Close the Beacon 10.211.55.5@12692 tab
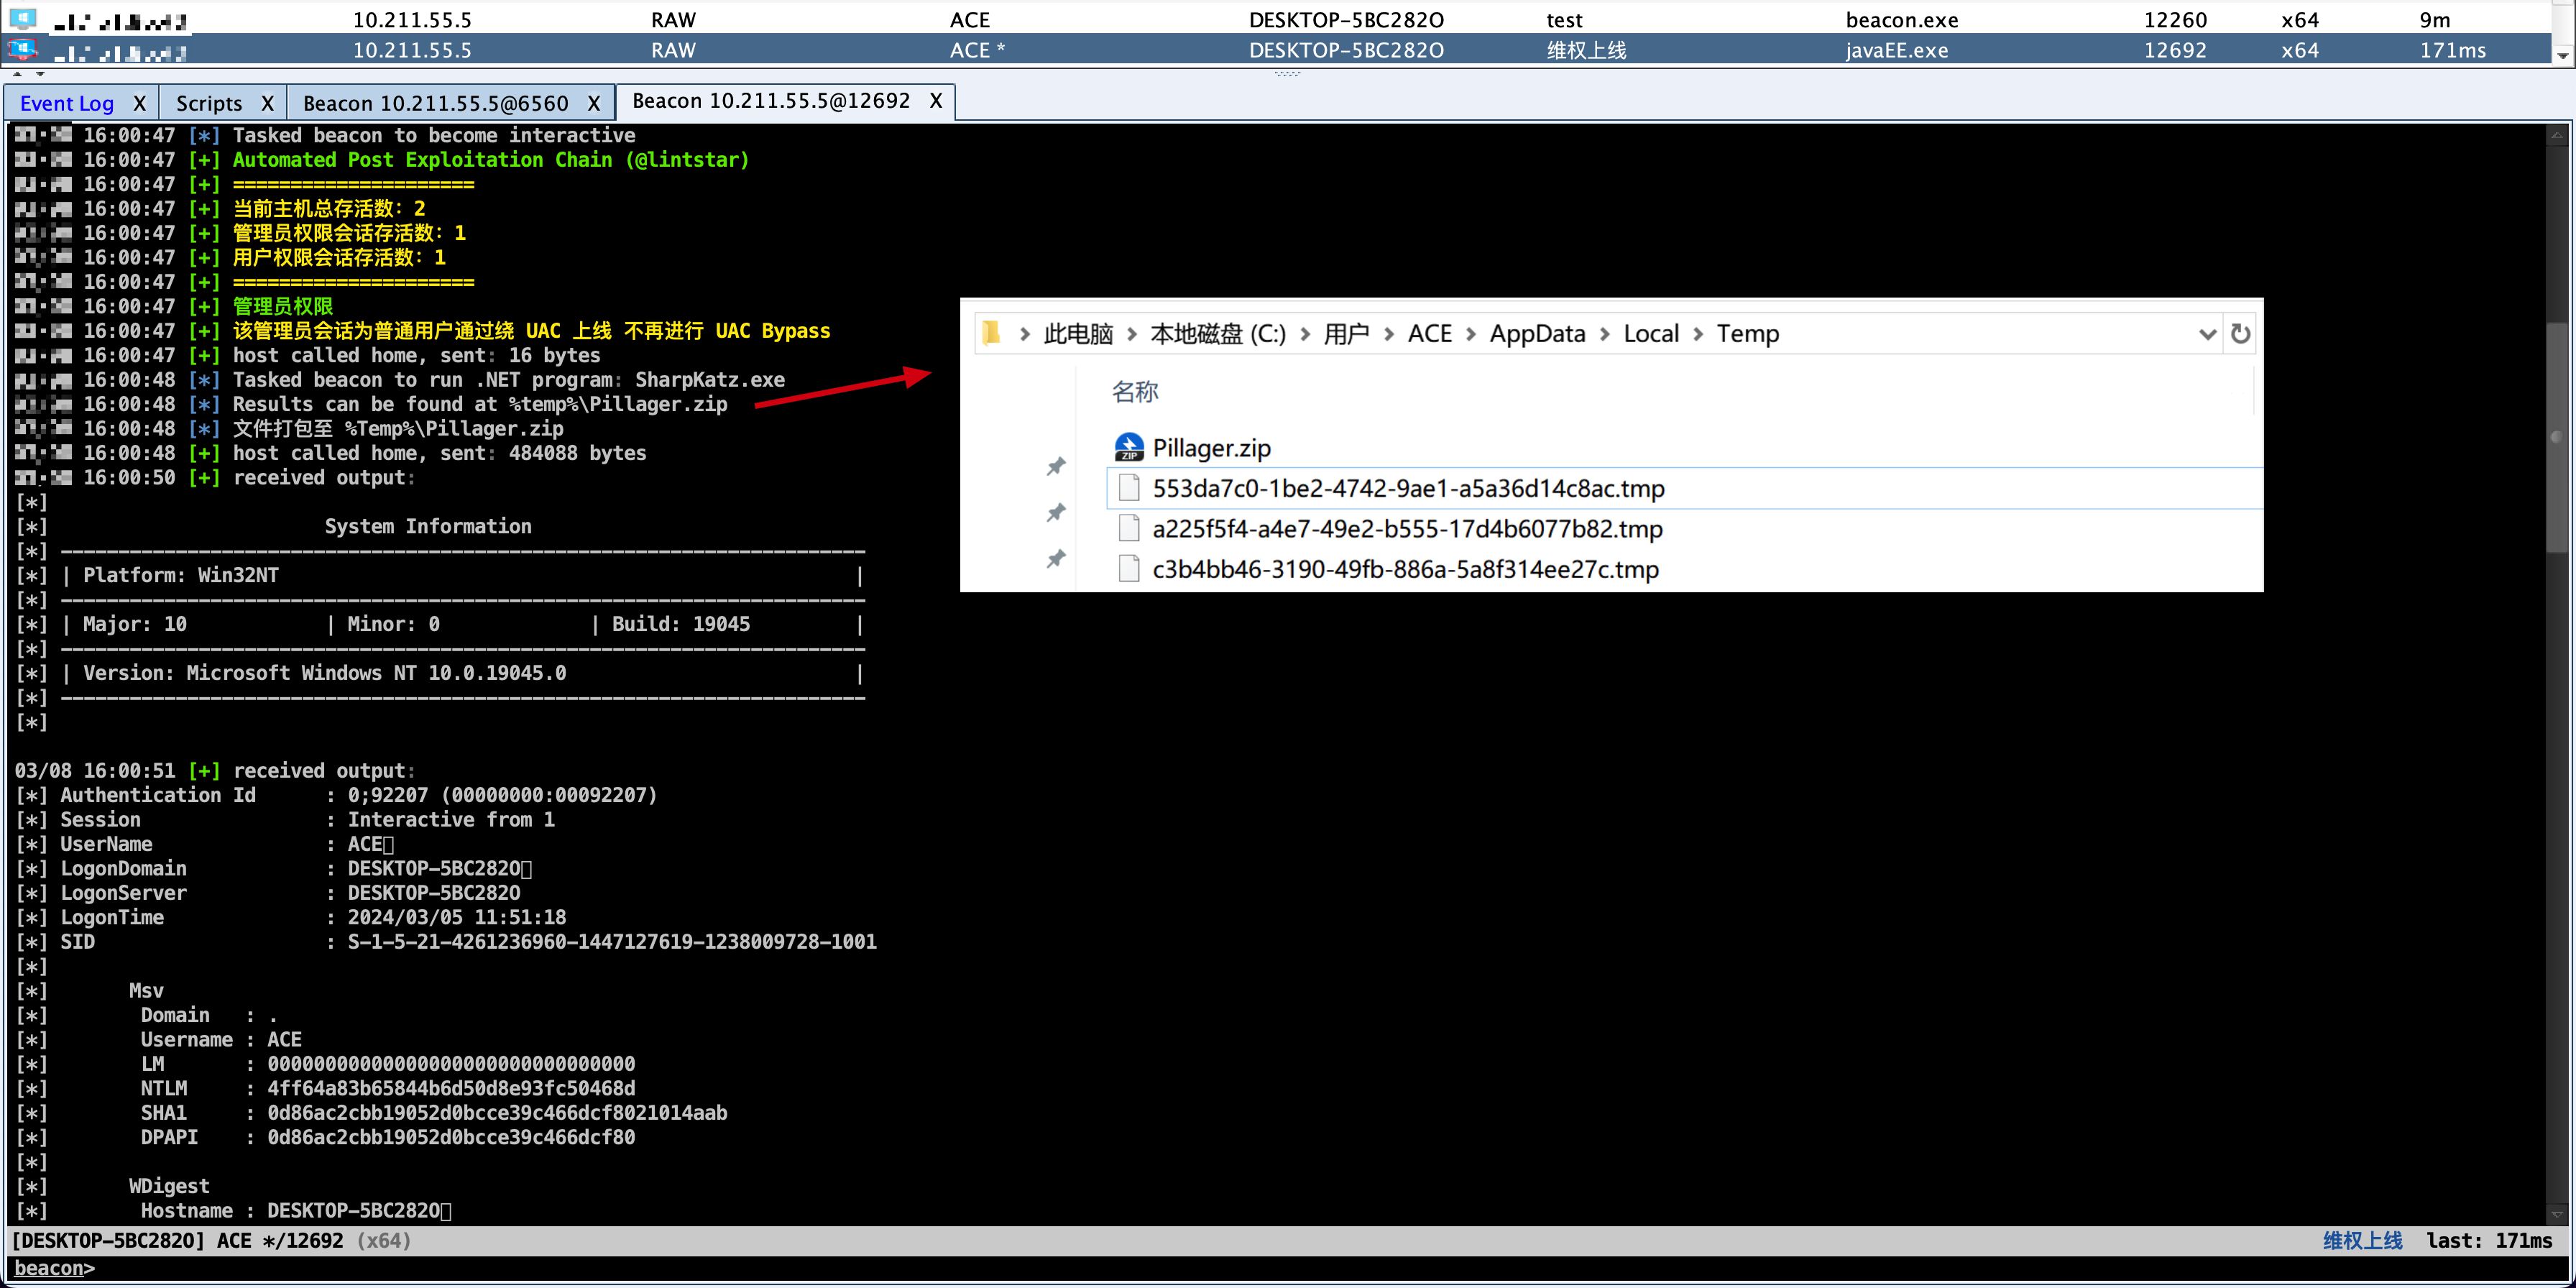The height and width of the screenshot is (1288, 2576). coord(935,101)
